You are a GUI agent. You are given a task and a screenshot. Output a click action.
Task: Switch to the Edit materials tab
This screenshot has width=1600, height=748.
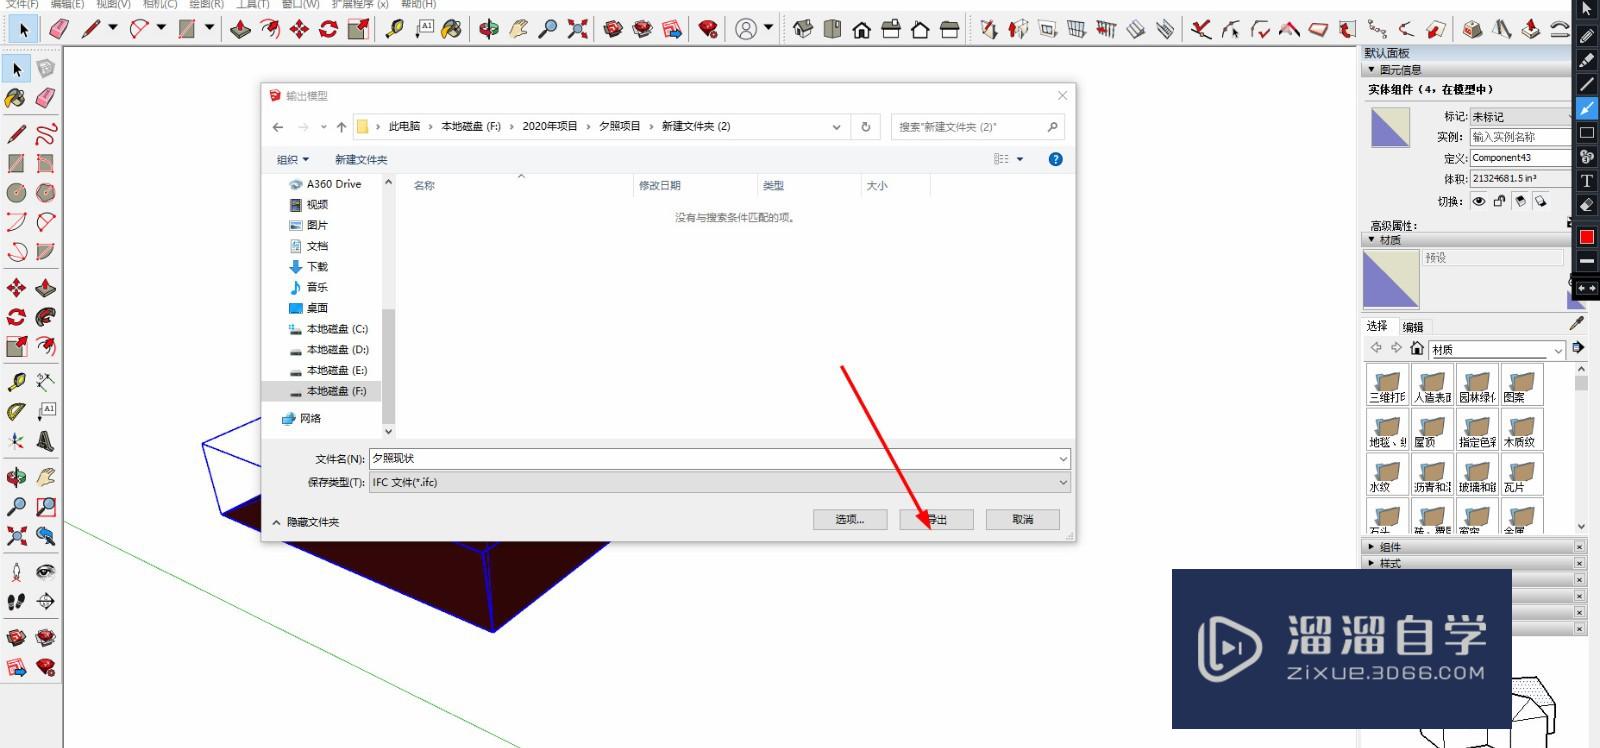point(1412,327)
